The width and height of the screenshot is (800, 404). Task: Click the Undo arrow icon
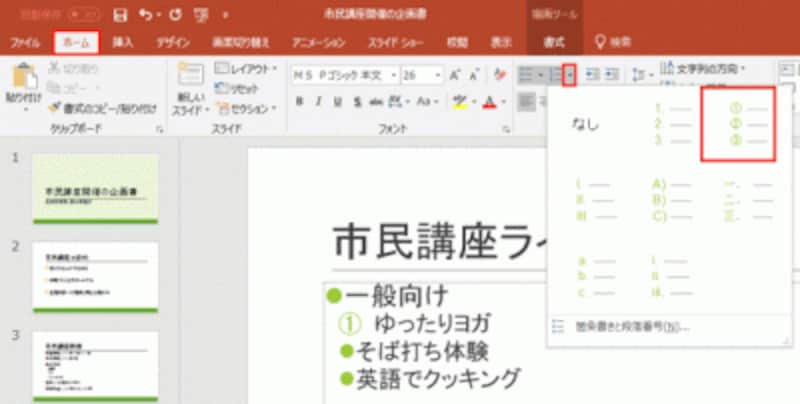tap(147, 15)
